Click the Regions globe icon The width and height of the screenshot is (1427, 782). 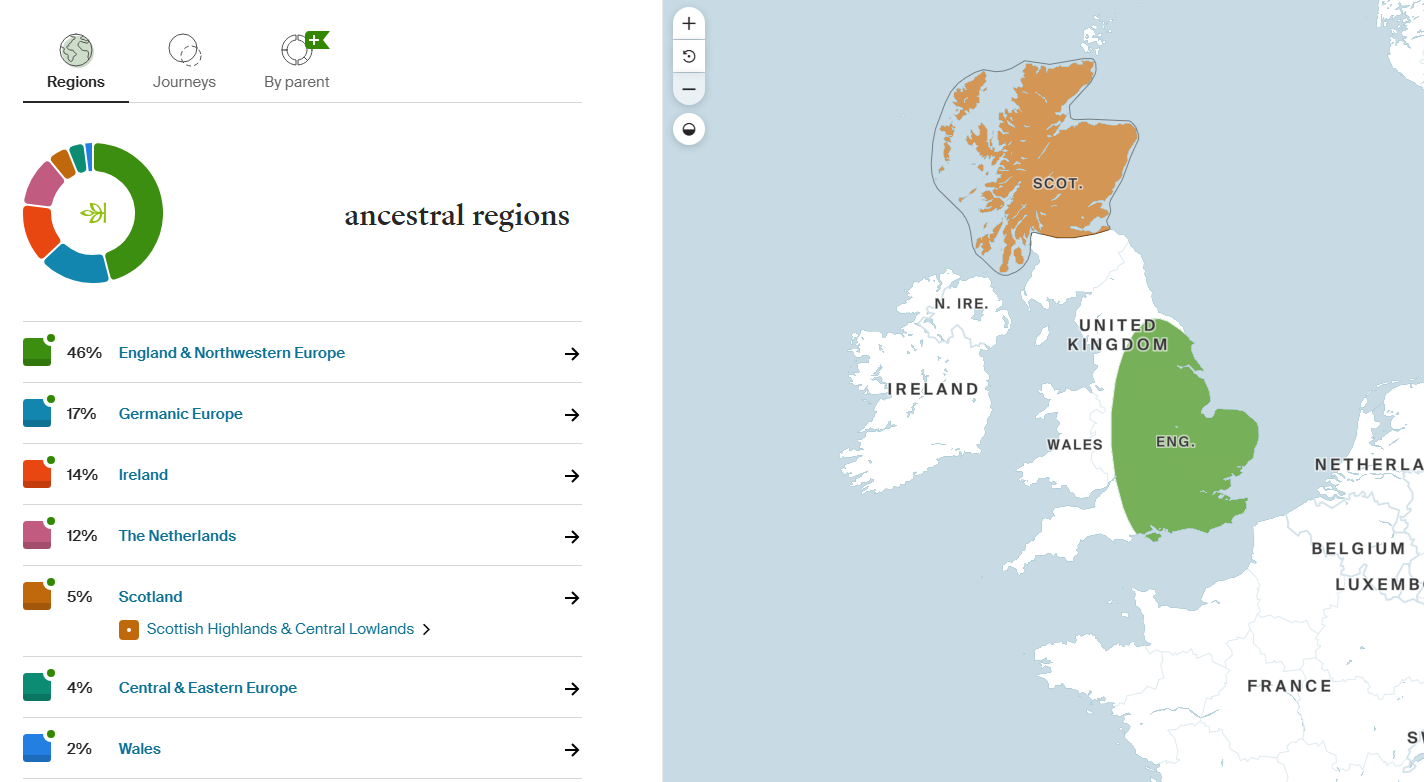coord(76,49)
